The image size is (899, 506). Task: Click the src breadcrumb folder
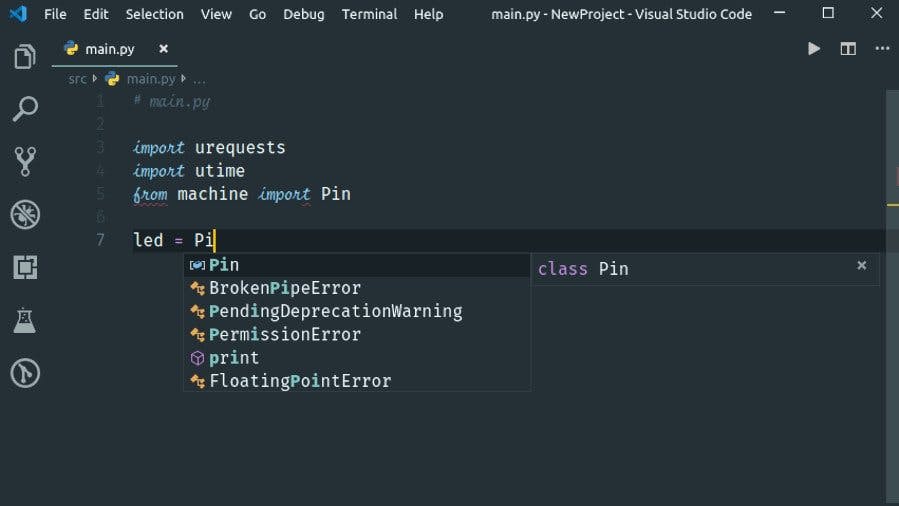pyautogui.click(x=77, y=78)
